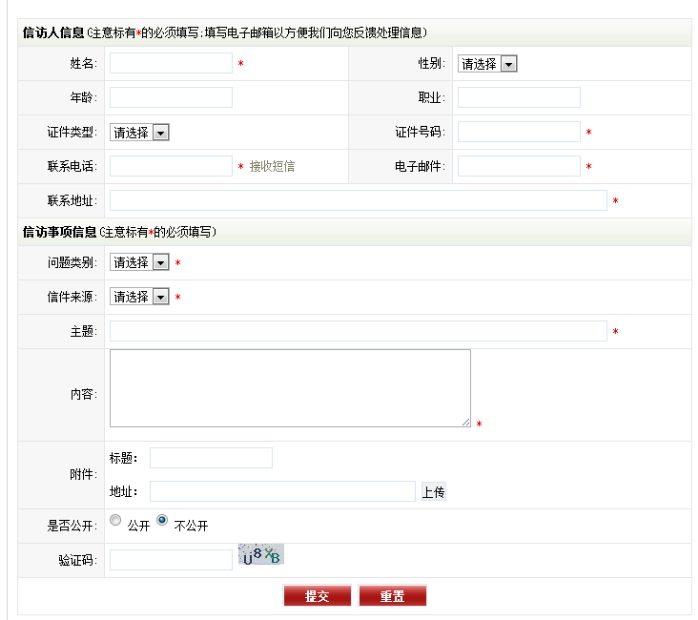Expand the 证件类型 dropdown
The height and width of the screenshot is (620, 698).
(x=139, y=132)
